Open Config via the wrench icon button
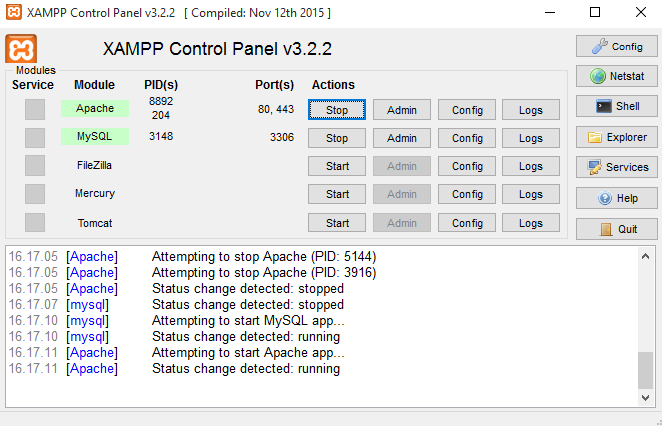The width and height of the screenshot is (662, 426). pyautogui.click(x=617, y=46)
